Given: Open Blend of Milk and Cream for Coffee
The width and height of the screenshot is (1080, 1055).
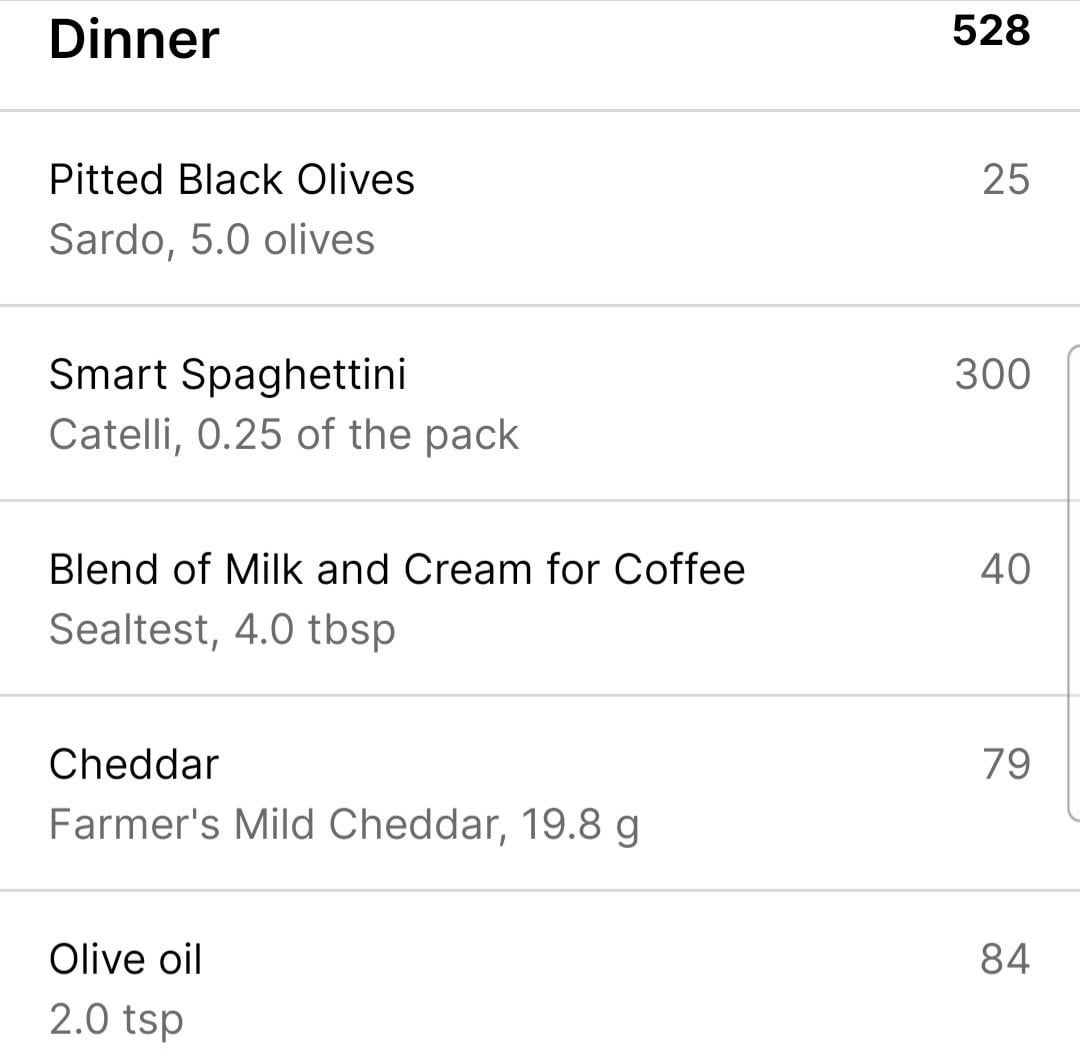Looking at the screenshot, I should coord(397,570).
